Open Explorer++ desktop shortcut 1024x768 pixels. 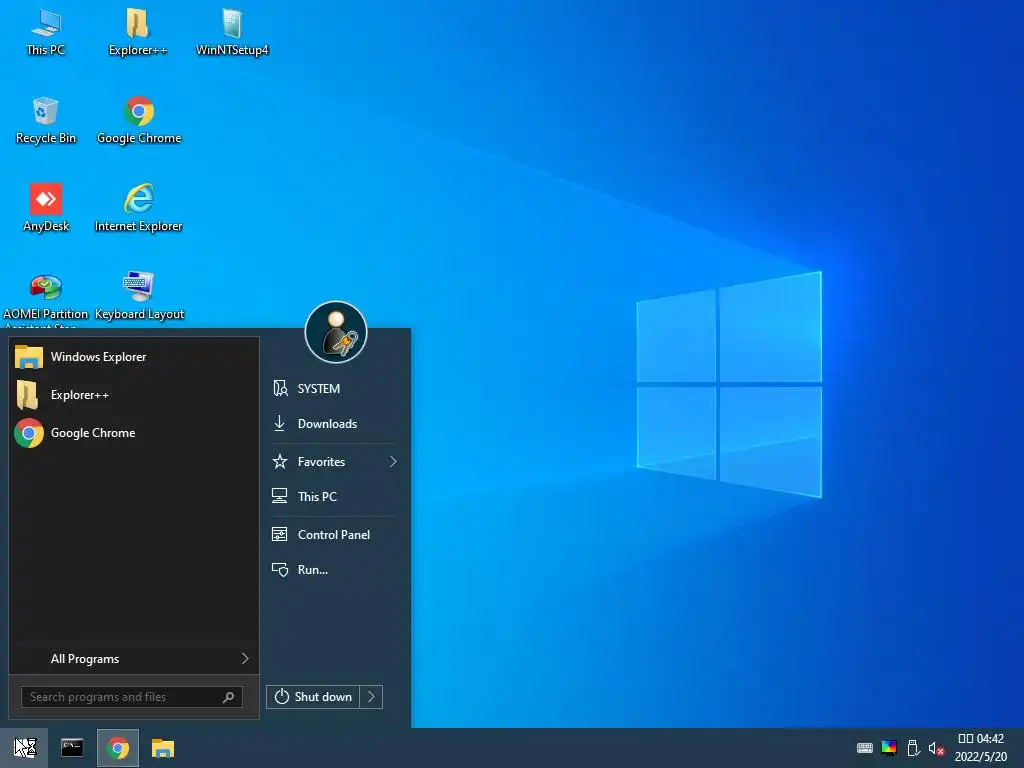click(138, 32)
